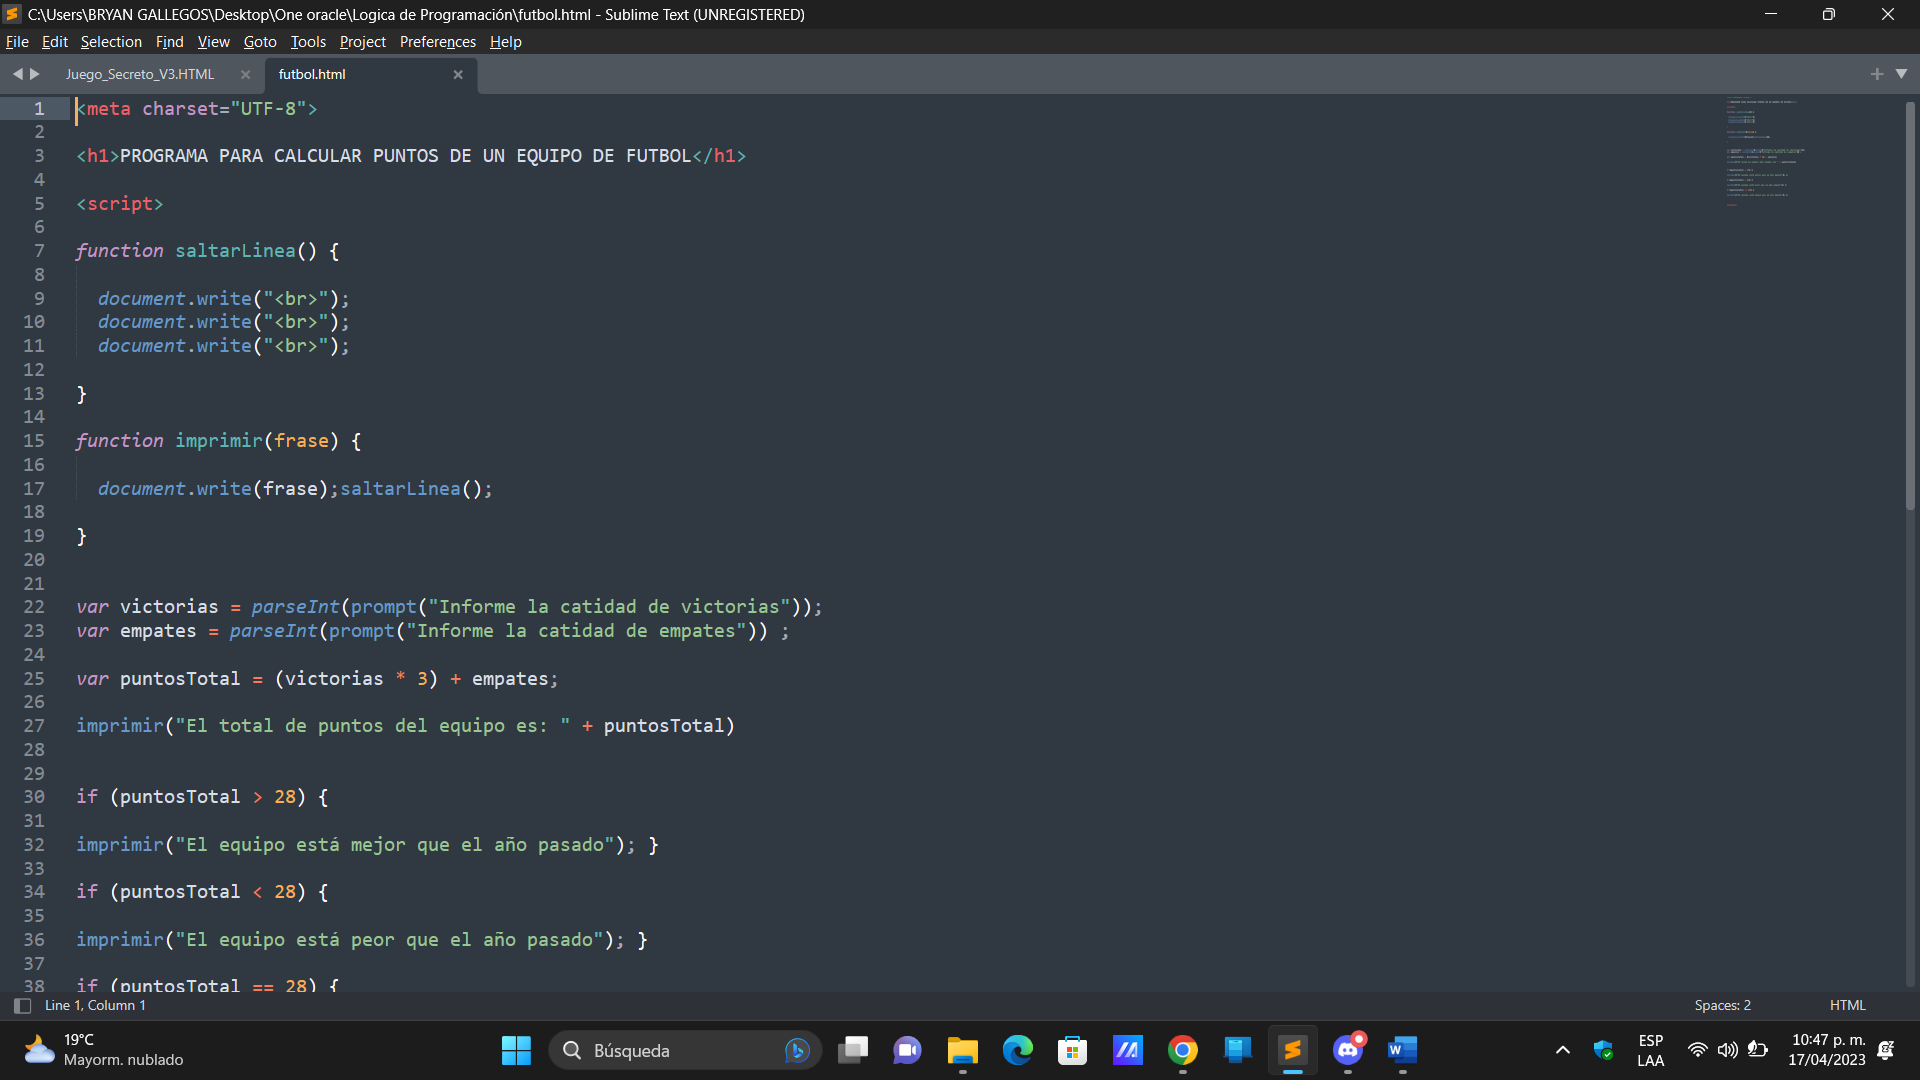The image size is (1920, 1080).
Task: Click line number 25 in the gutter
Action: [x=34, y=679]
